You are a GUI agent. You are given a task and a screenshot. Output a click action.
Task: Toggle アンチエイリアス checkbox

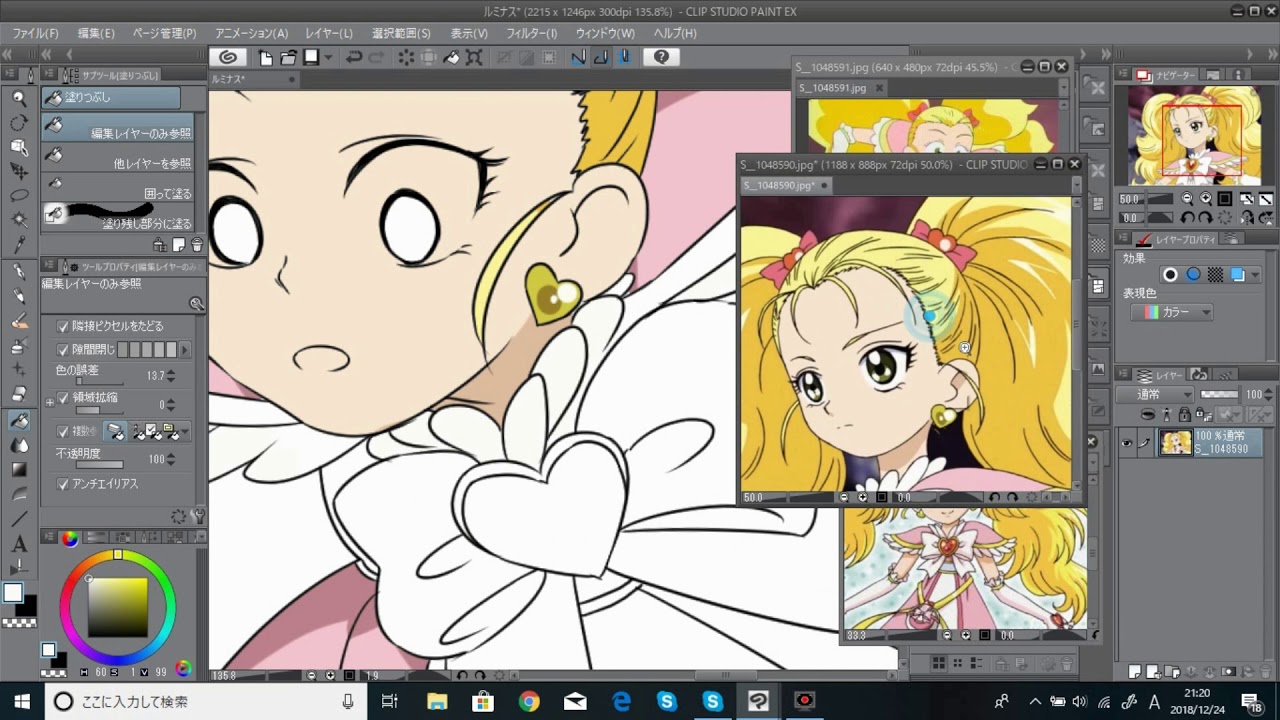tap(63, 484)
